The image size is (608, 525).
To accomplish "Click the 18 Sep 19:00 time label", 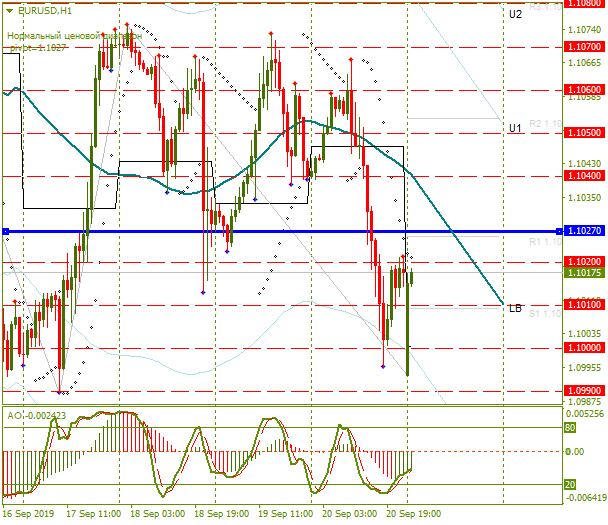I will (x=221, y=514).
